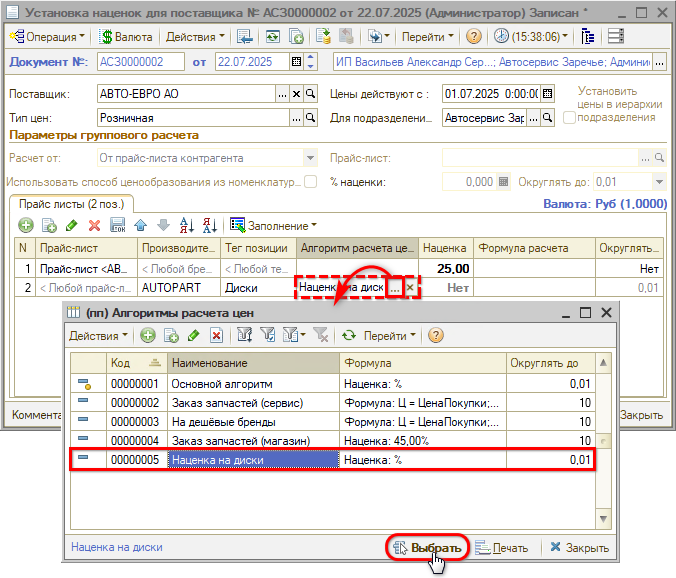Click the red delete-row icon in price lists toolbar
Image resolution: width=676 pixels, height=578 pixels.
(96, 224)
